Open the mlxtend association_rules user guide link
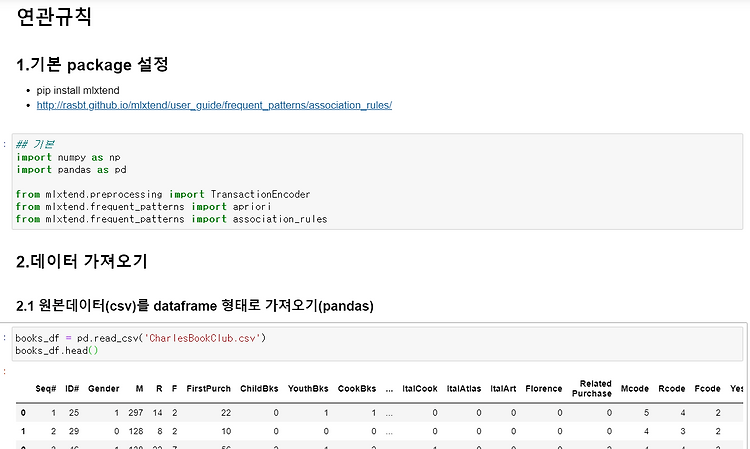Image resolution: width=750 pixels, height=449 pixels. [x=214, y=105]
